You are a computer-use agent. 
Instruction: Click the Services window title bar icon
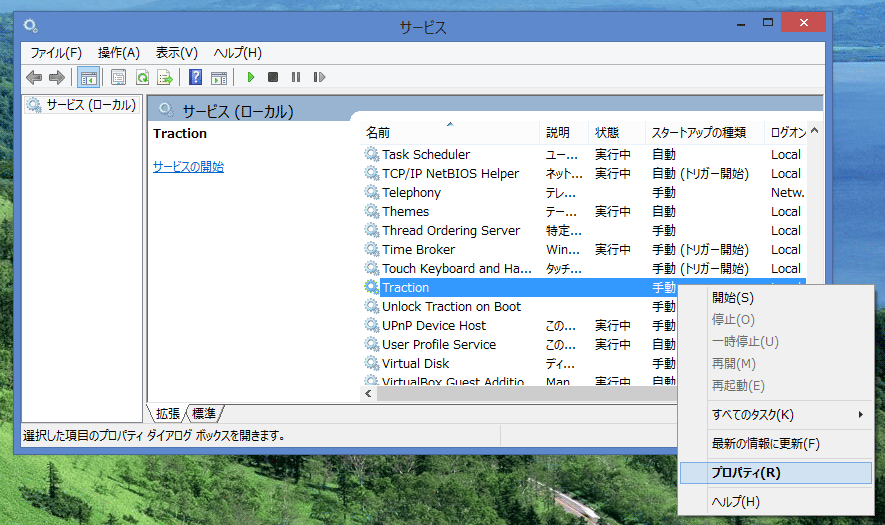(x=30, y=25)
